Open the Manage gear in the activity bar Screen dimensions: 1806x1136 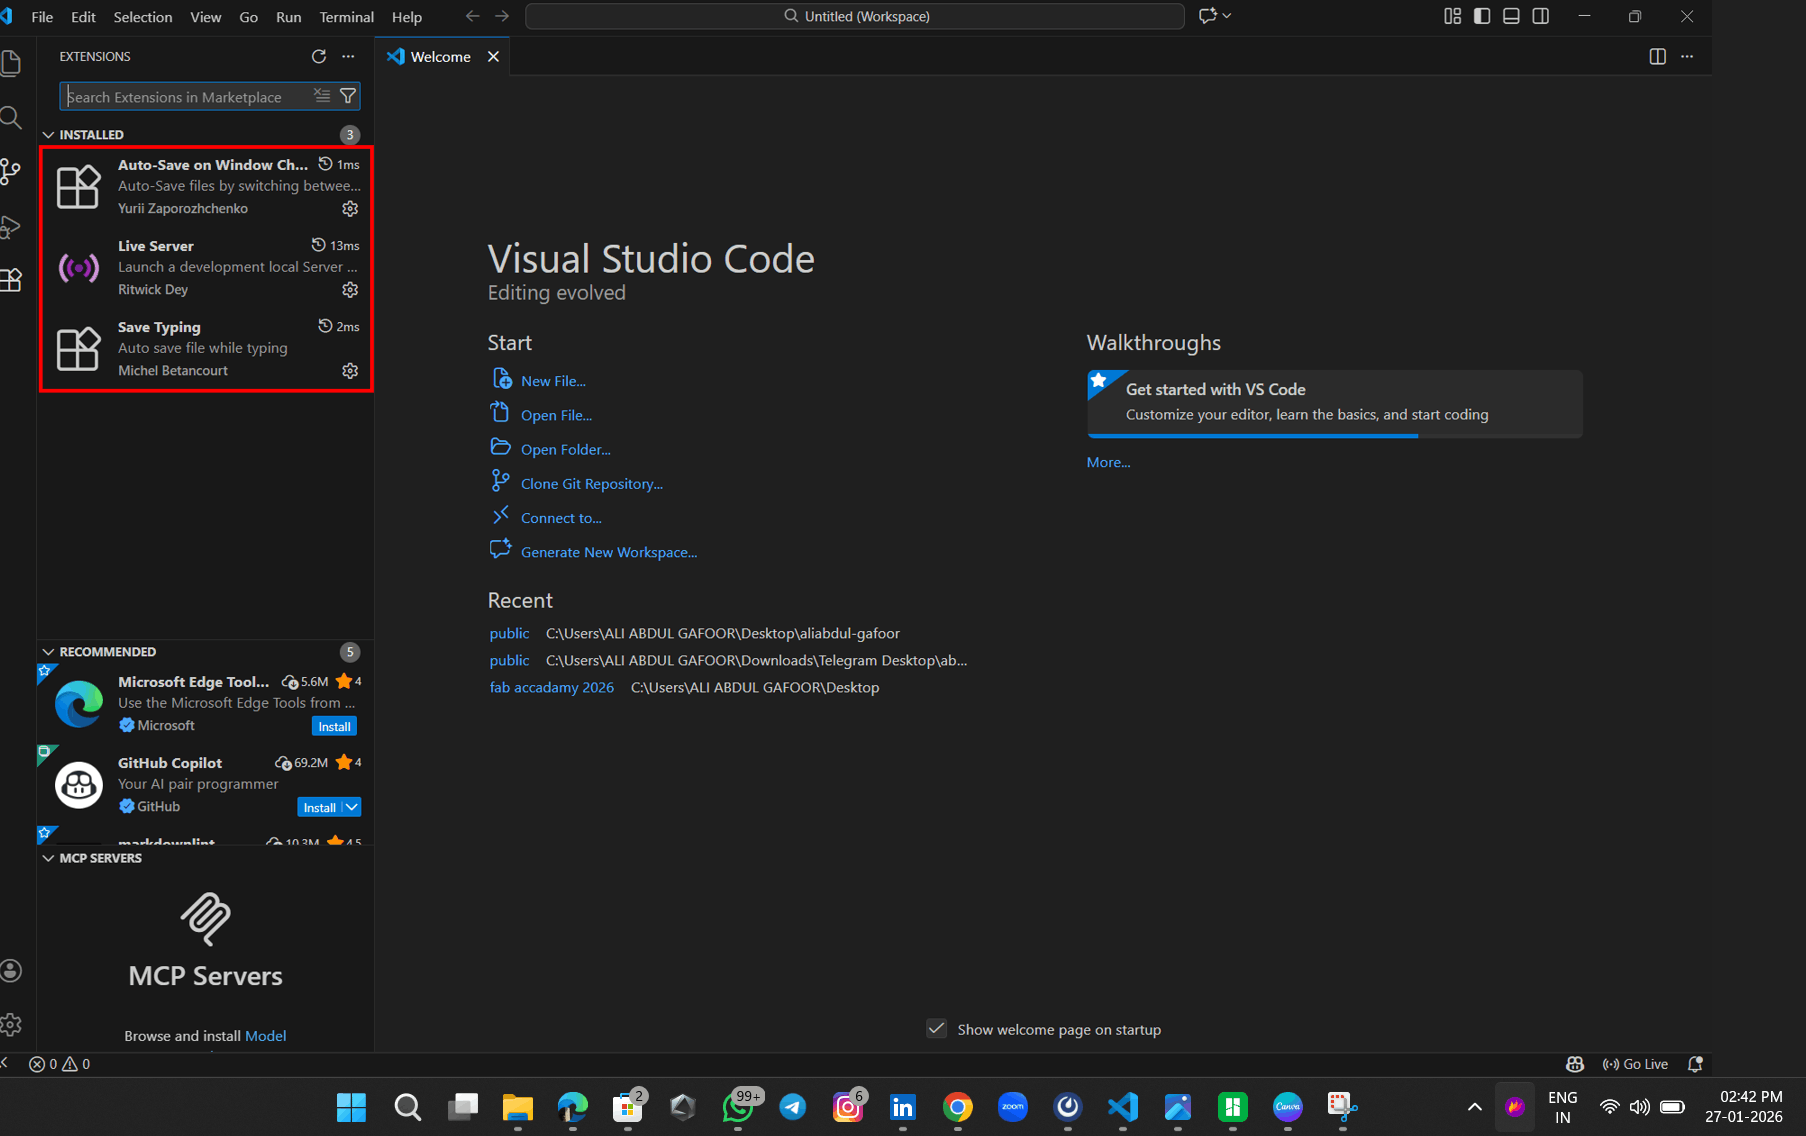(x=11, y=1024)
